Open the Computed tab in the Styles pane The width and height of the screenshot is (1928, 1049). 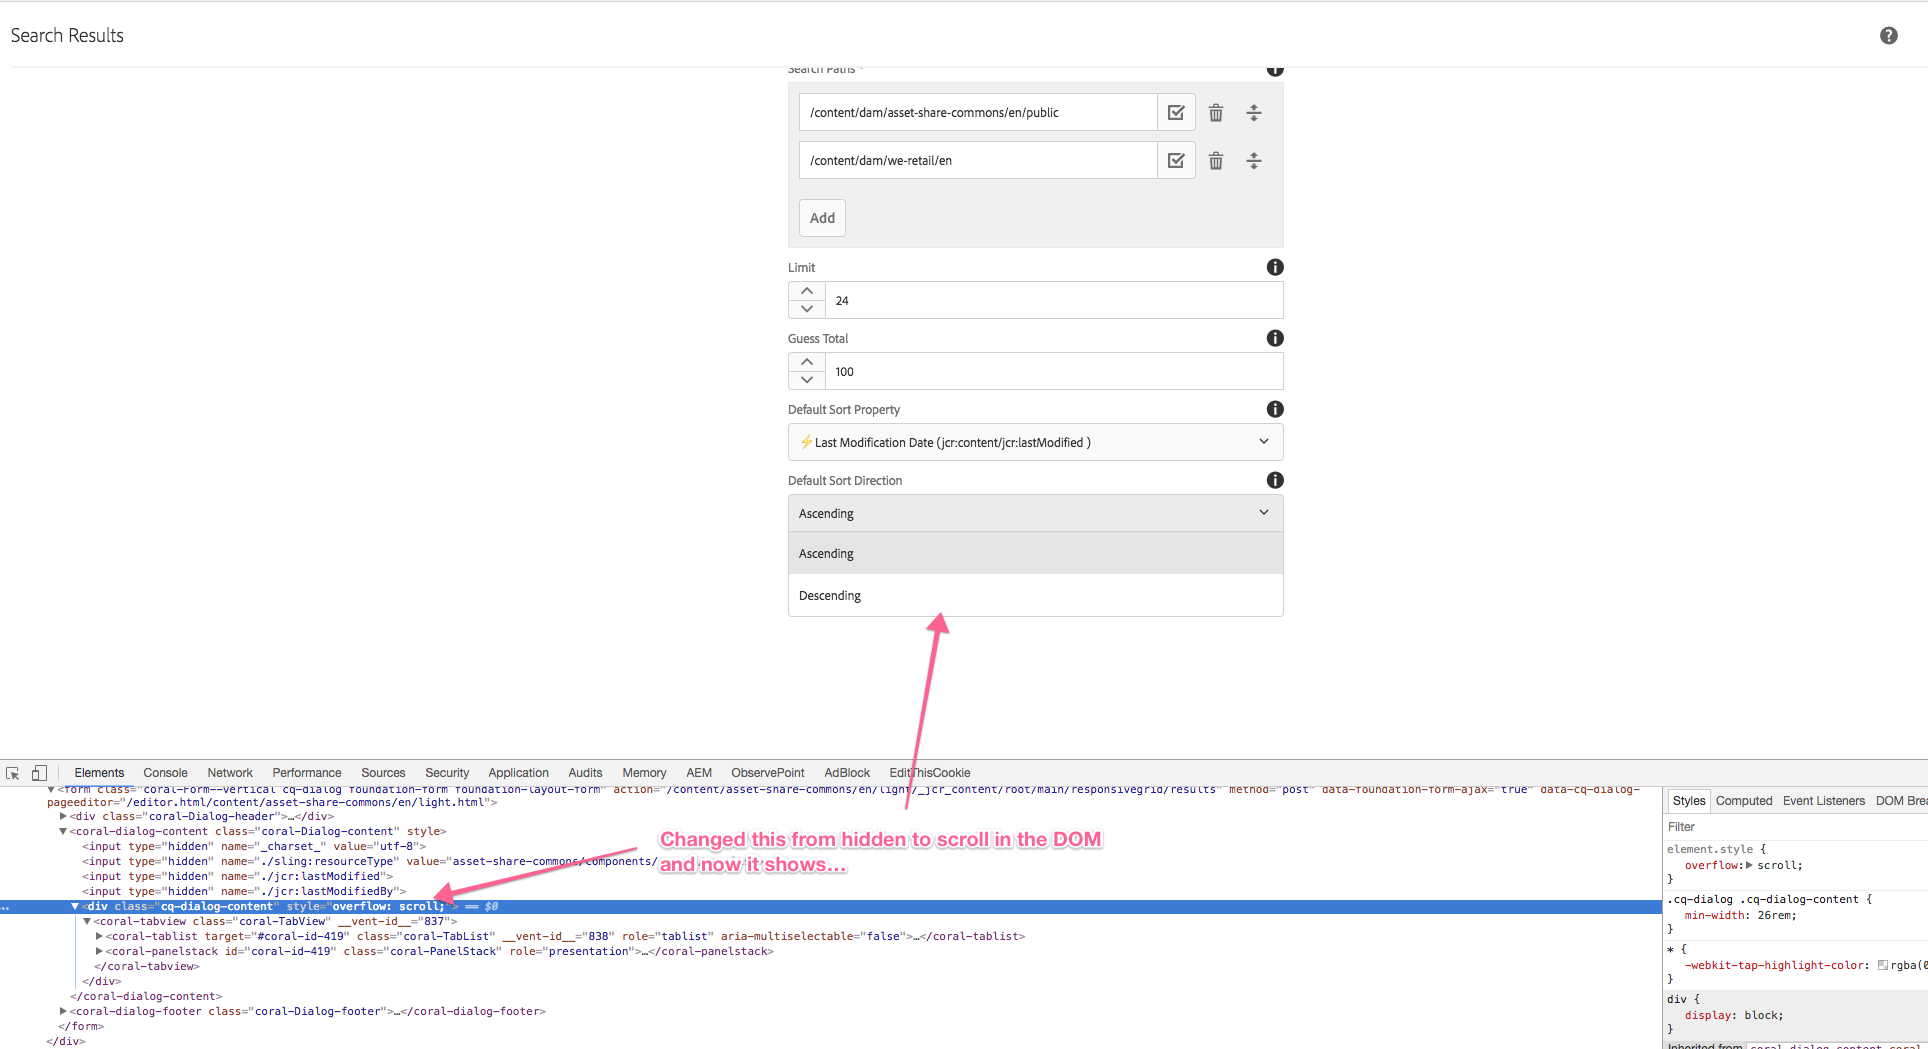pyautogui.click(x=1743, y=800)
